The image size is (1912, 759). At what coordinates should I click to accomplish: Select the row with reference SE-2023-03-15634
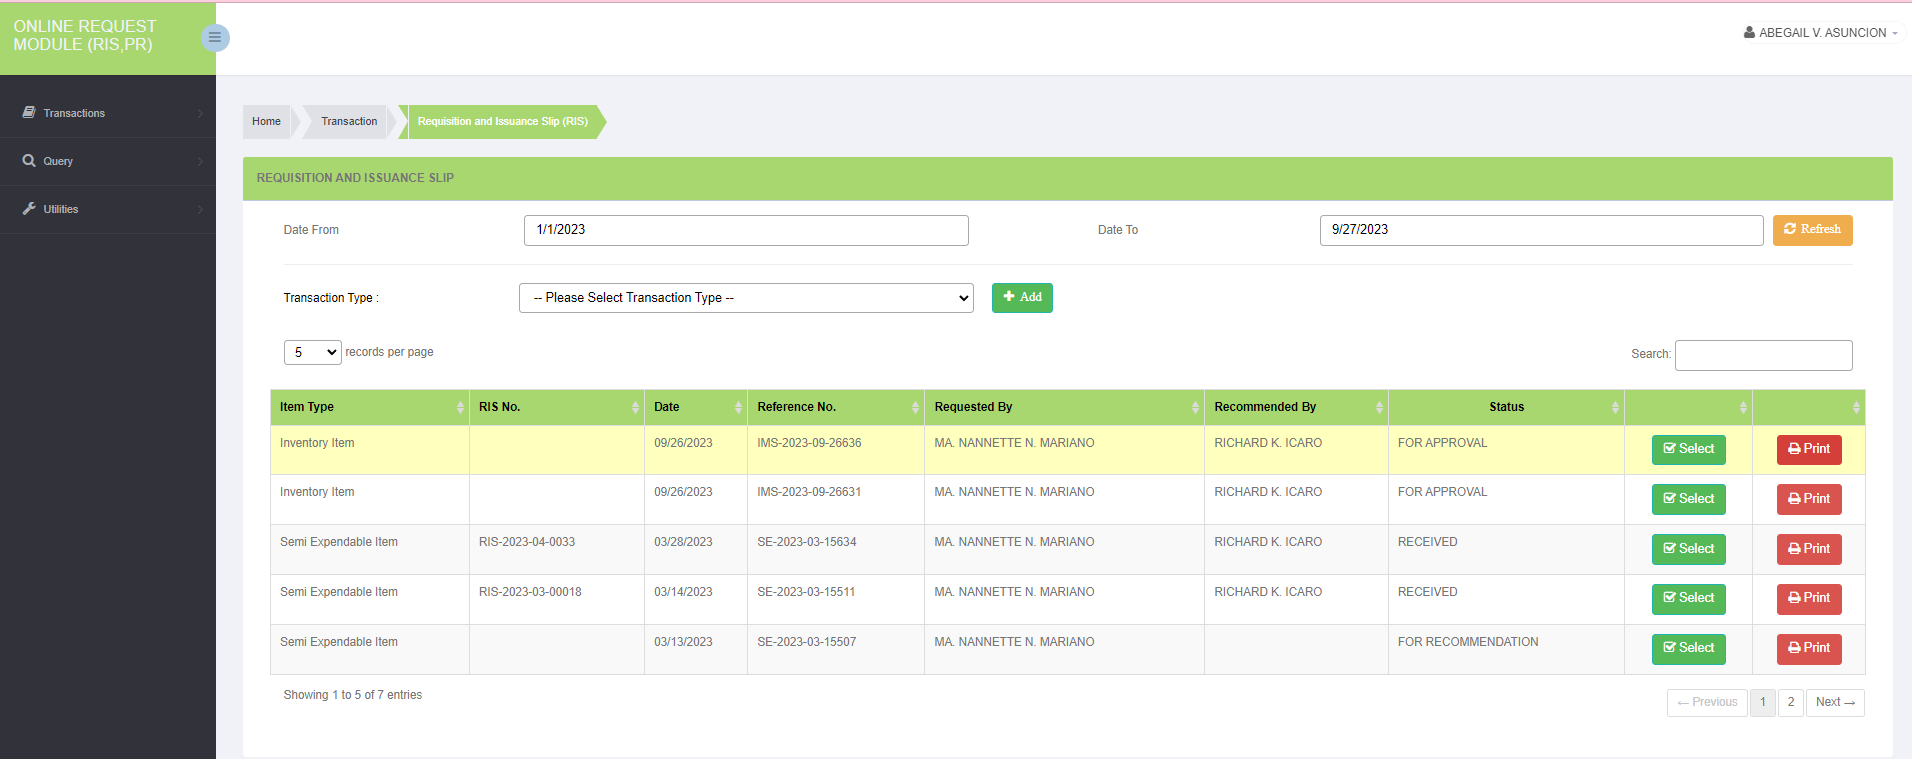tap(1688, 550)
